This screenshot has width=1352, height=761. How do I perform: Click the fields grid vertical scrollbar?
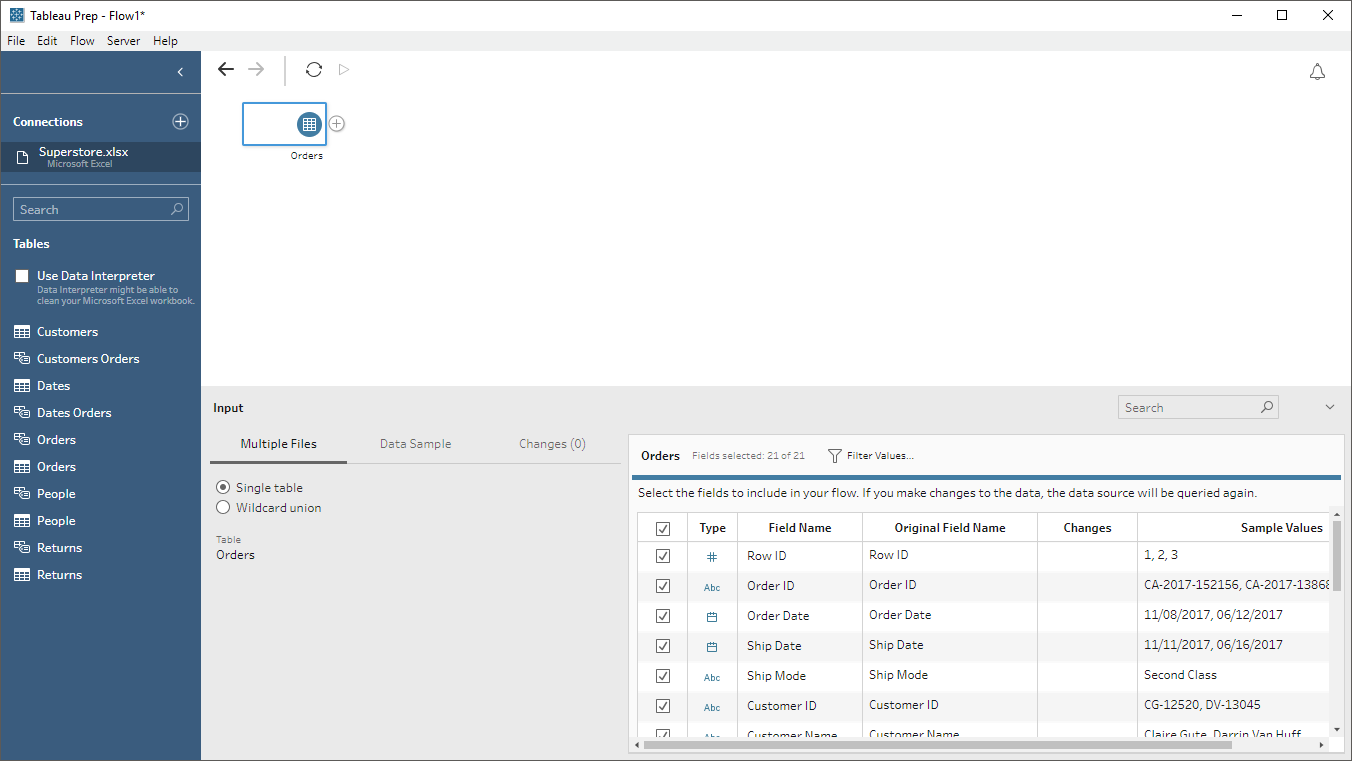click(x=1337, y=556)
